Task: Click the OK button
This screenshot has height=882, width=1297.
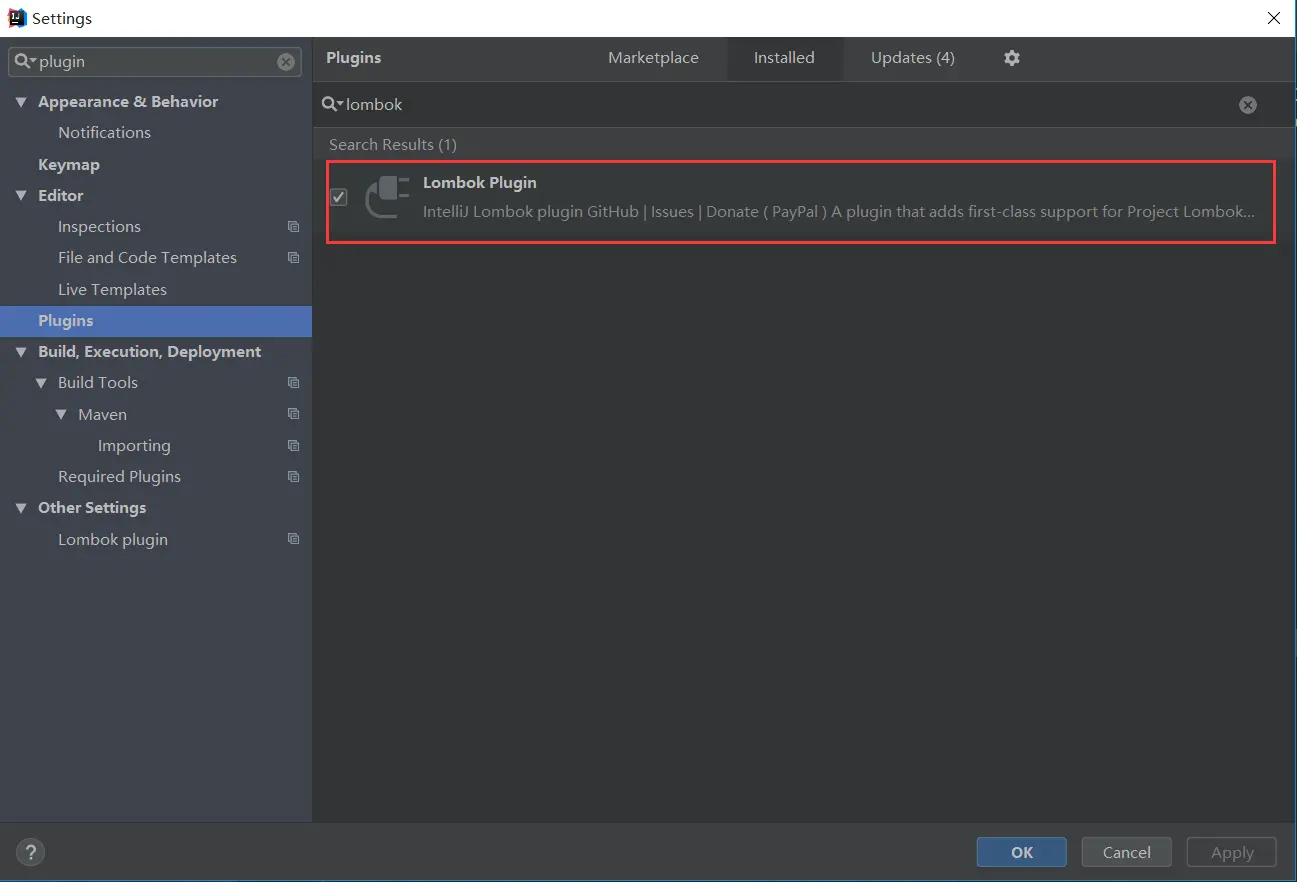Action: point(1022,853)
